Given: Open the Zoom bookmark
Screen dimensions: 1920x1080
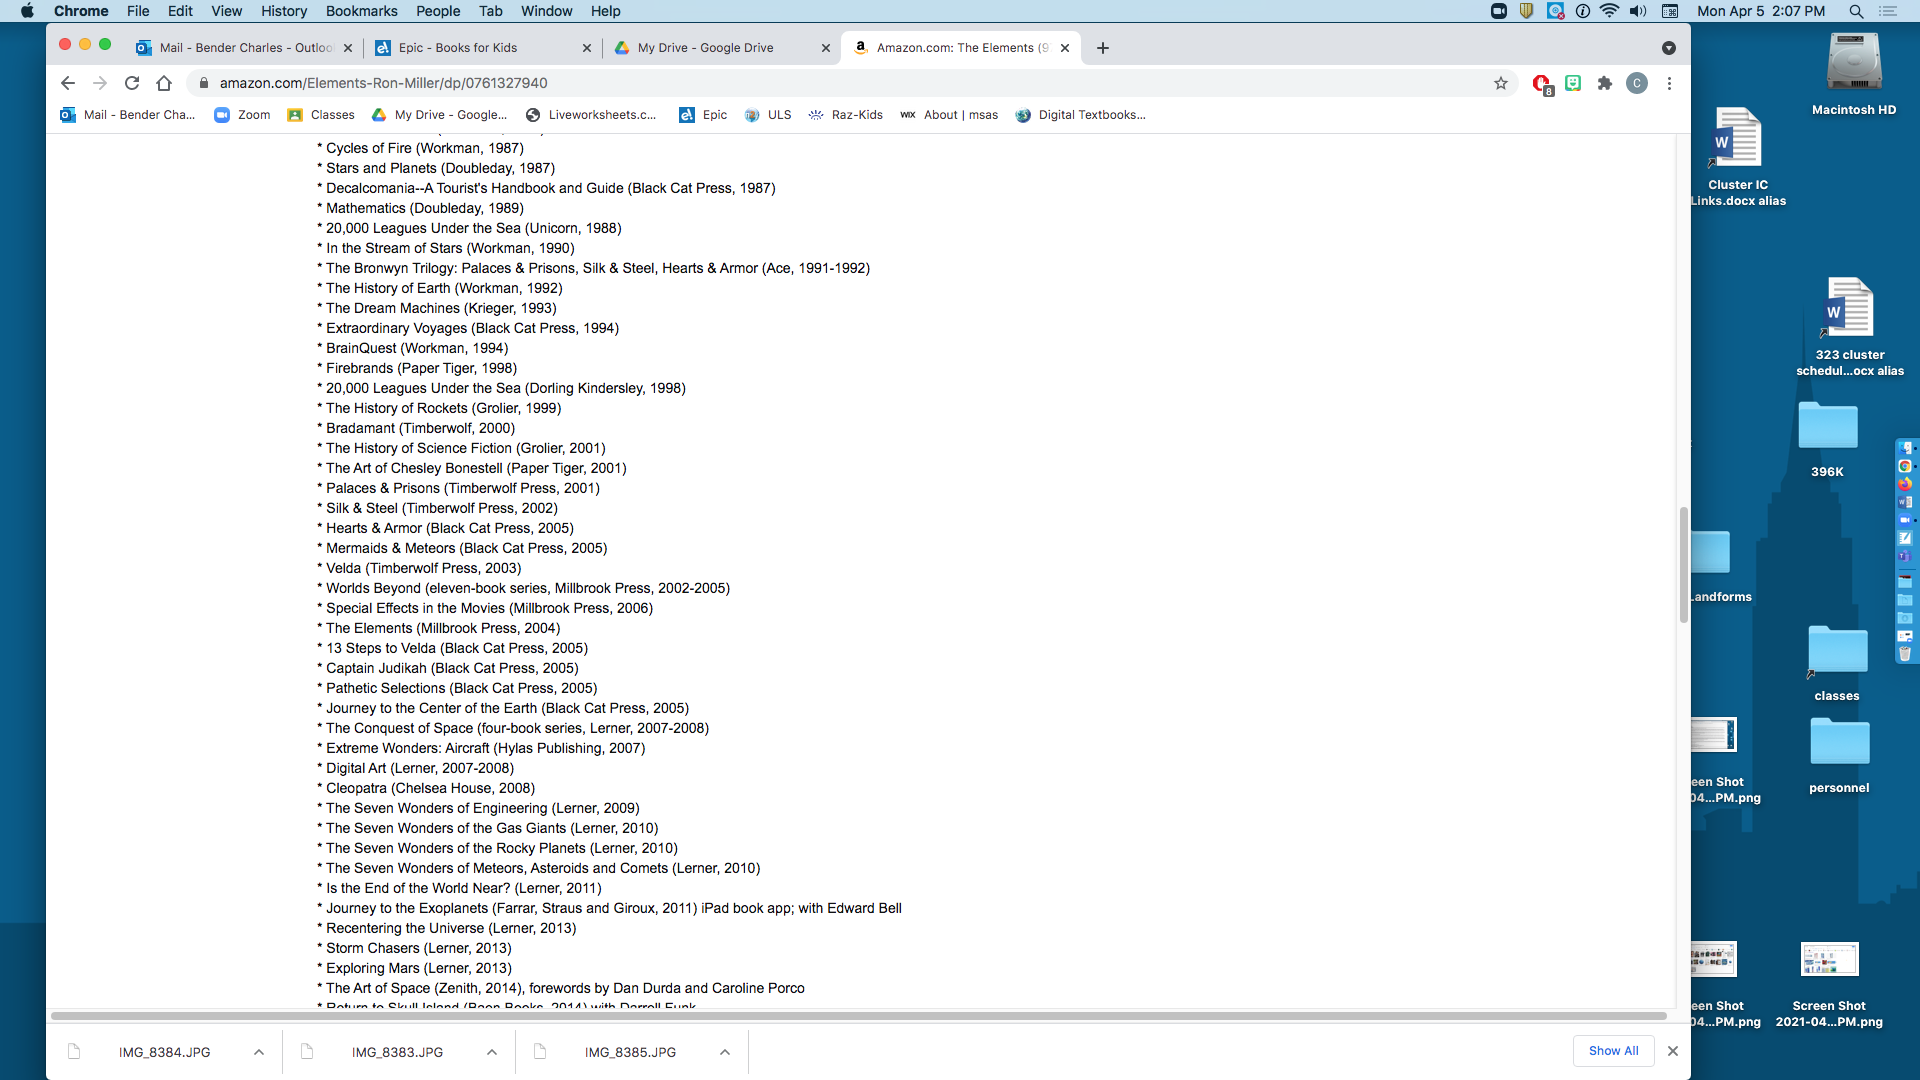Looking at the screenshot, I should [x=242, y=115].
